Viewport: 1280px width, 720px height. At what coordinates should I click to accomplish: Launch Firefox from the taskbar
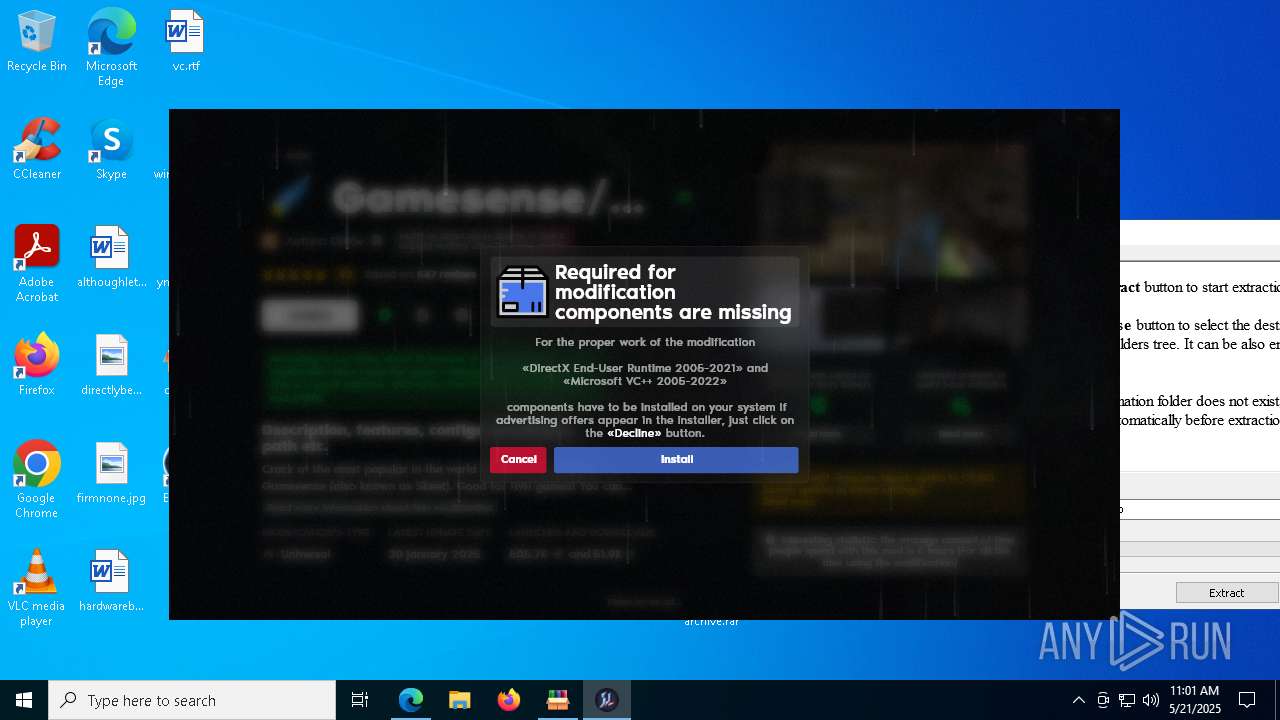pos(508,700)
